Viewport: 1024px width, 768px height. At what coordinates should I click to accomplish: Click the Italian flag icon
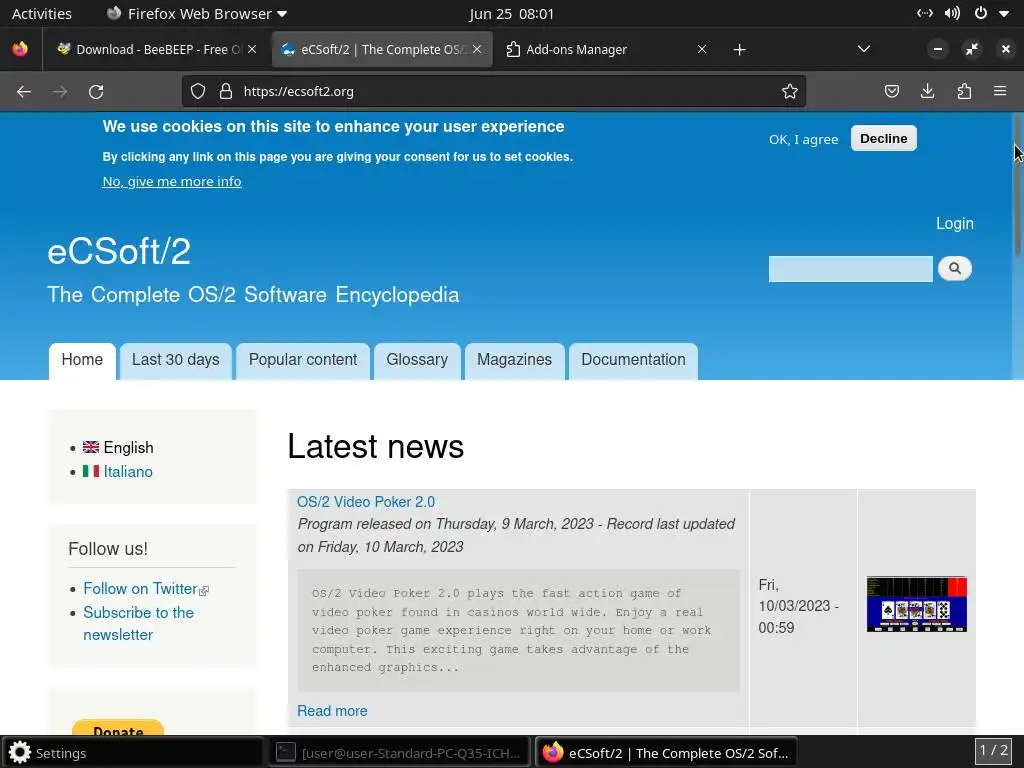coord(91,471)
